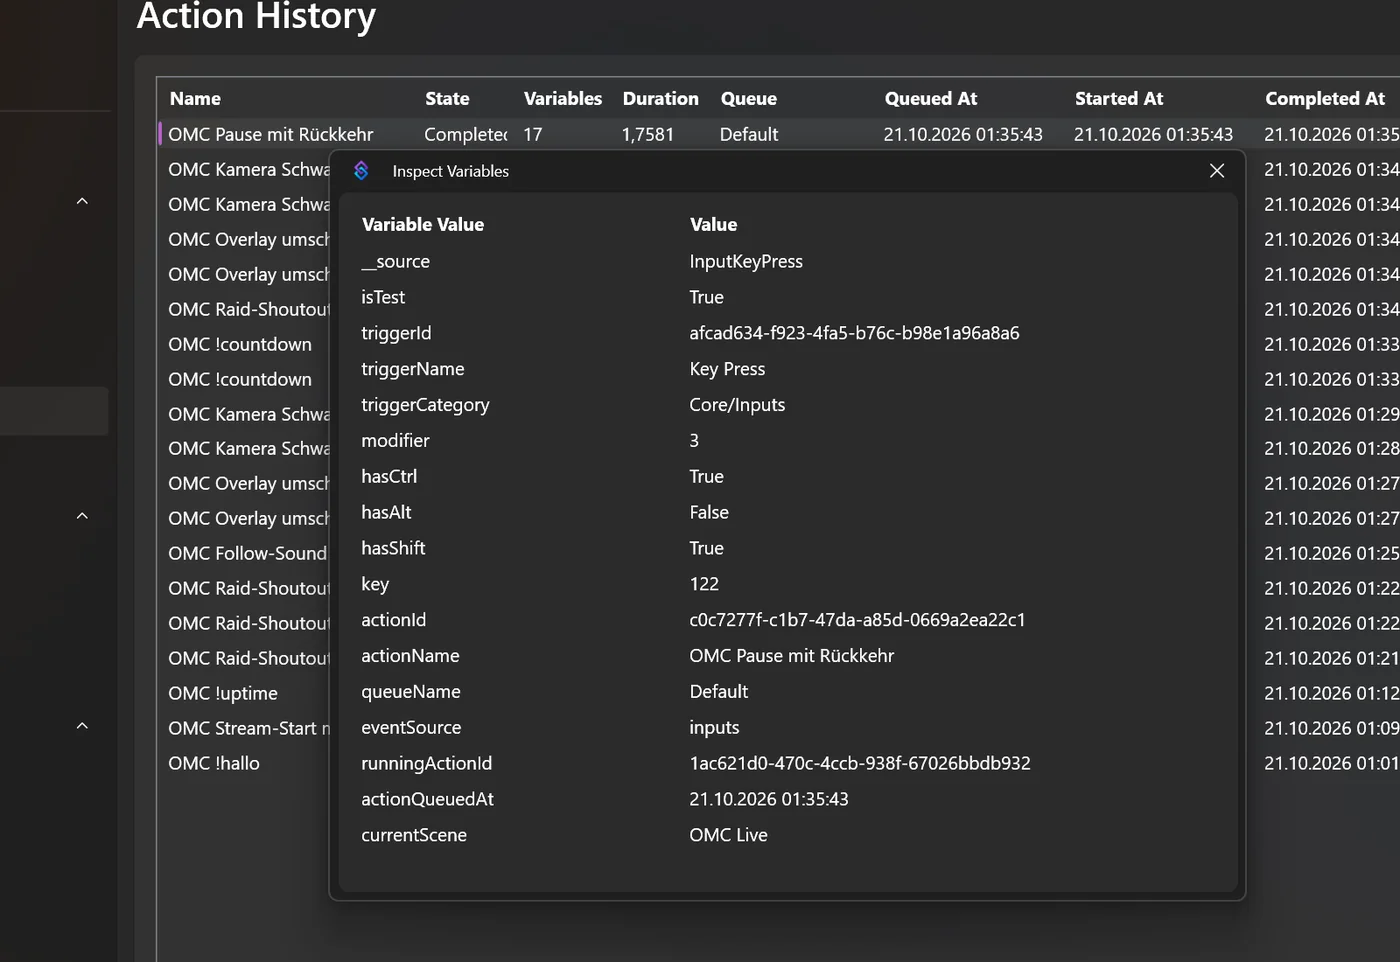The width and height of the screenshot is (1400, 962).
Task: Click the Queue column header
Action: (x=749, y=99)
